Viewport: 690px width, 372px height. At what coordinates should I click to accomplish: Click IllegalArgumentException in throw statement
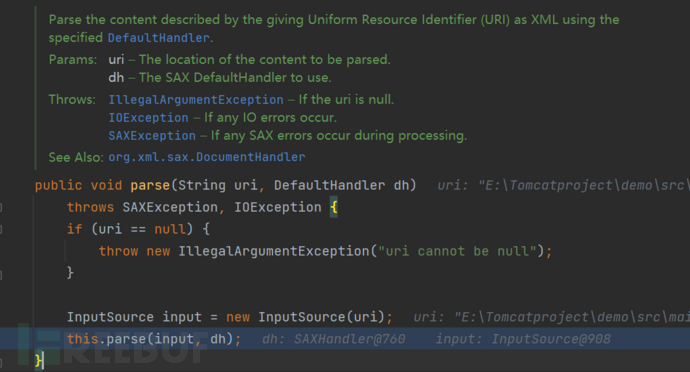pyautogui.click(x=274, y=251)
